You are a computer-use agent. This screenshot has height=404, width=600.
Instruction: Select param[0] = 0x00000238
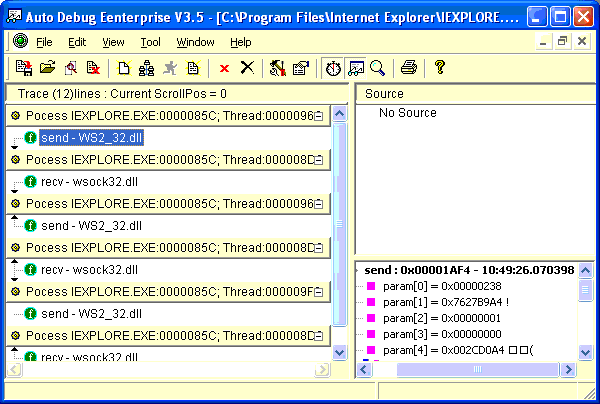tap(442, 286)
